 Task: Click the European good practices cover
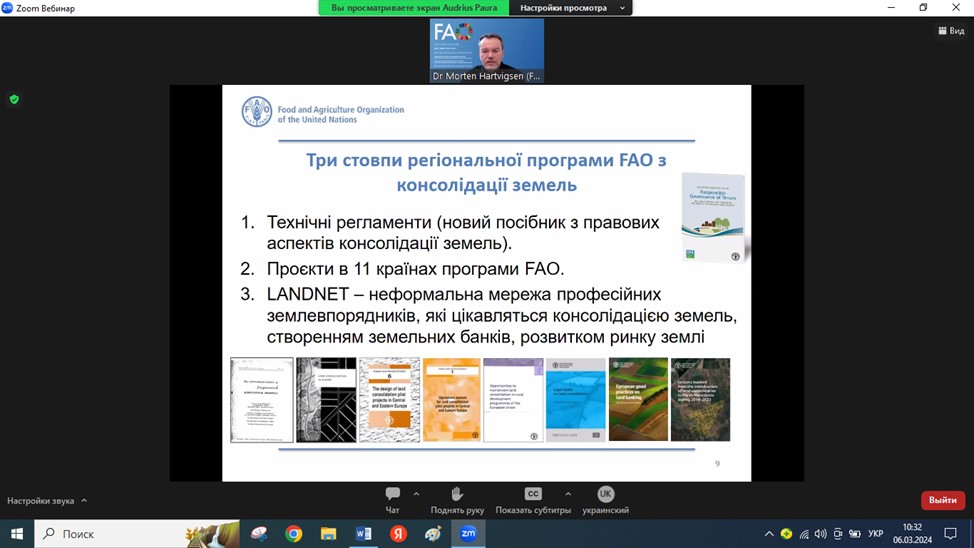pos(638,400)
